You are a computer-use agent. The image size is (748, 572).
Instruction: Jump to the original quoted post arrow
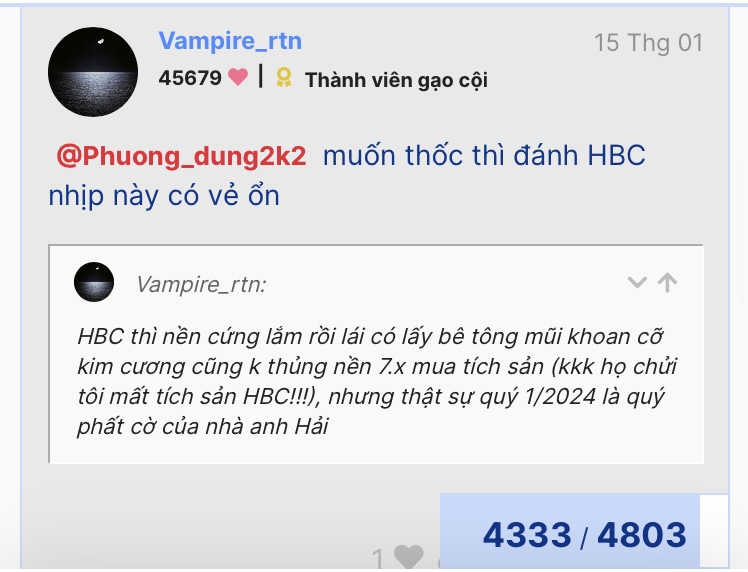(x=667, y=282)
